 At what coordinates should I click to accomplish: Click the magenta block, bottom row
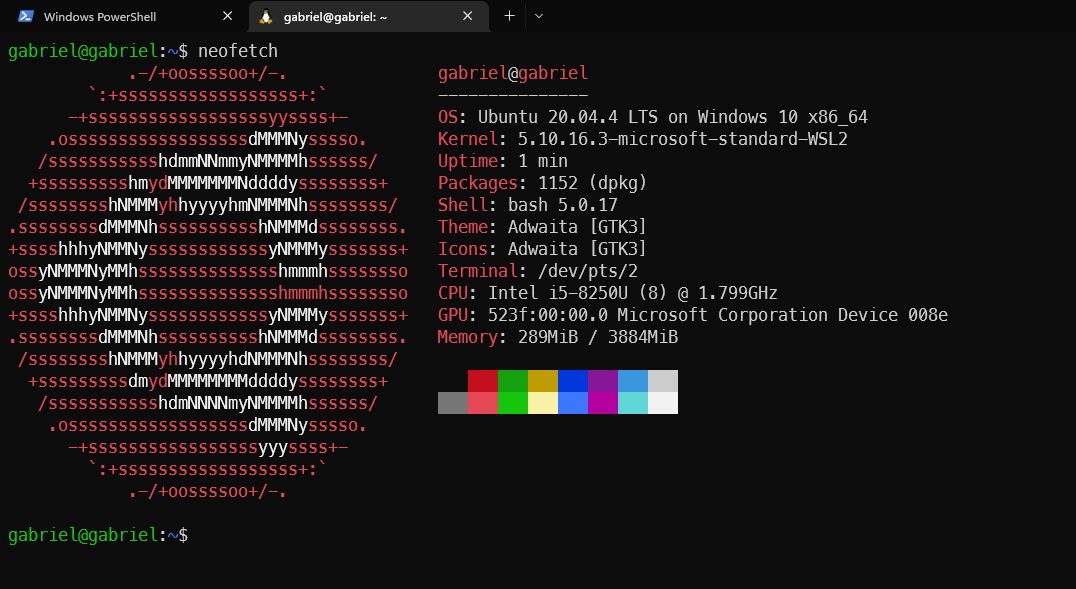click(x=603, y=403)
